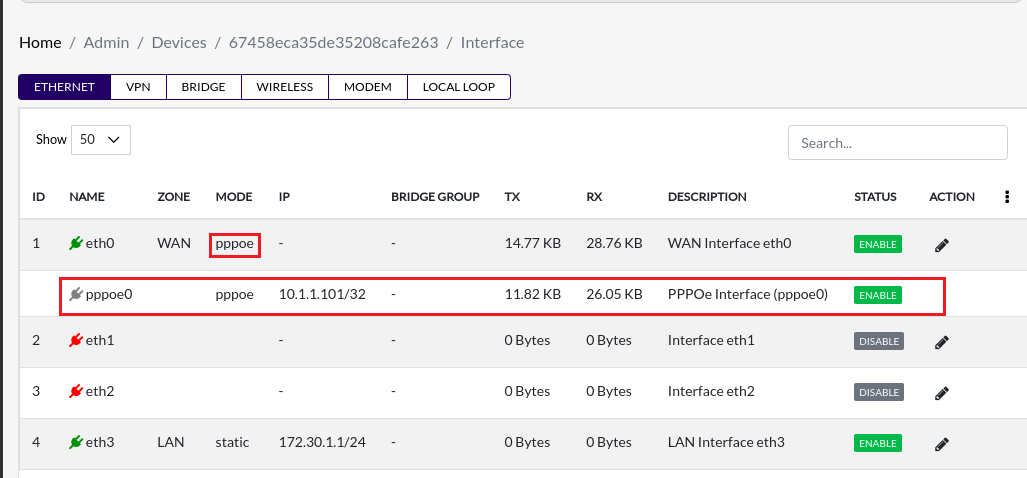Image resolution: width=1027 pixels, height=478 pixels.
Task: Open the Admin breadcrumb link
Action: pyautogui.click(x=107, y=43)
